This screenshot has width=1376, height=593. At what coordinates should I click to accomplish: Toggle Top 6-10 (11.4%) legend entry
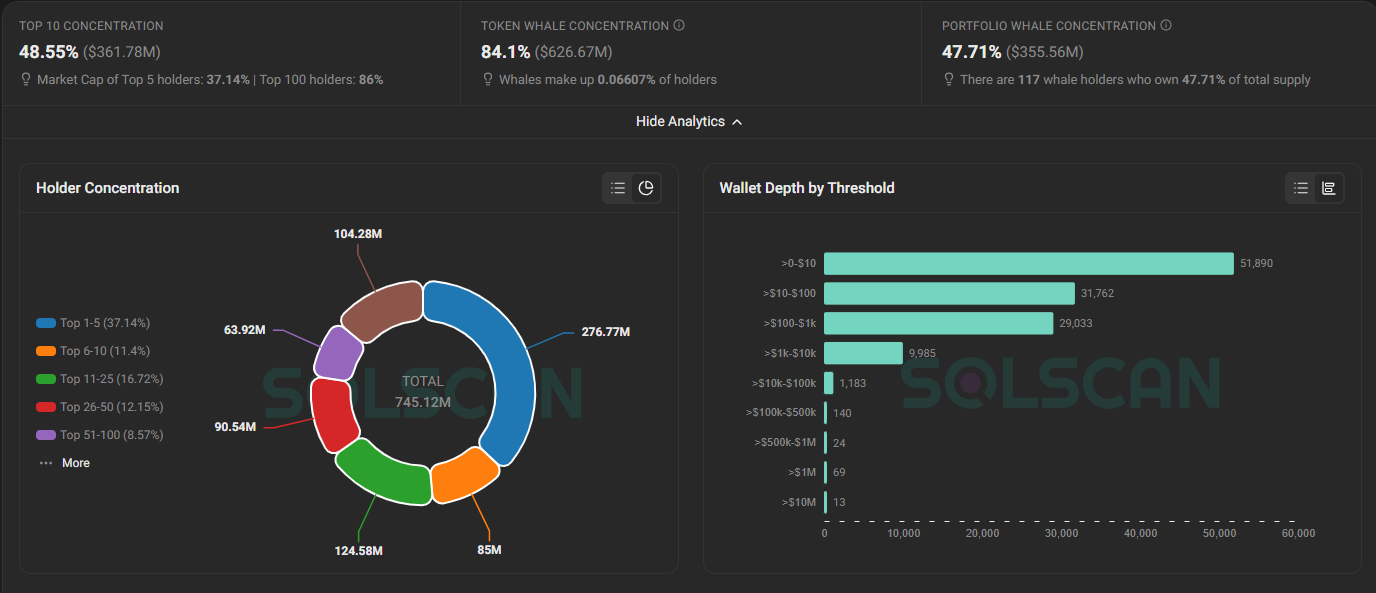pyautogui.click(x=93, y=351)
